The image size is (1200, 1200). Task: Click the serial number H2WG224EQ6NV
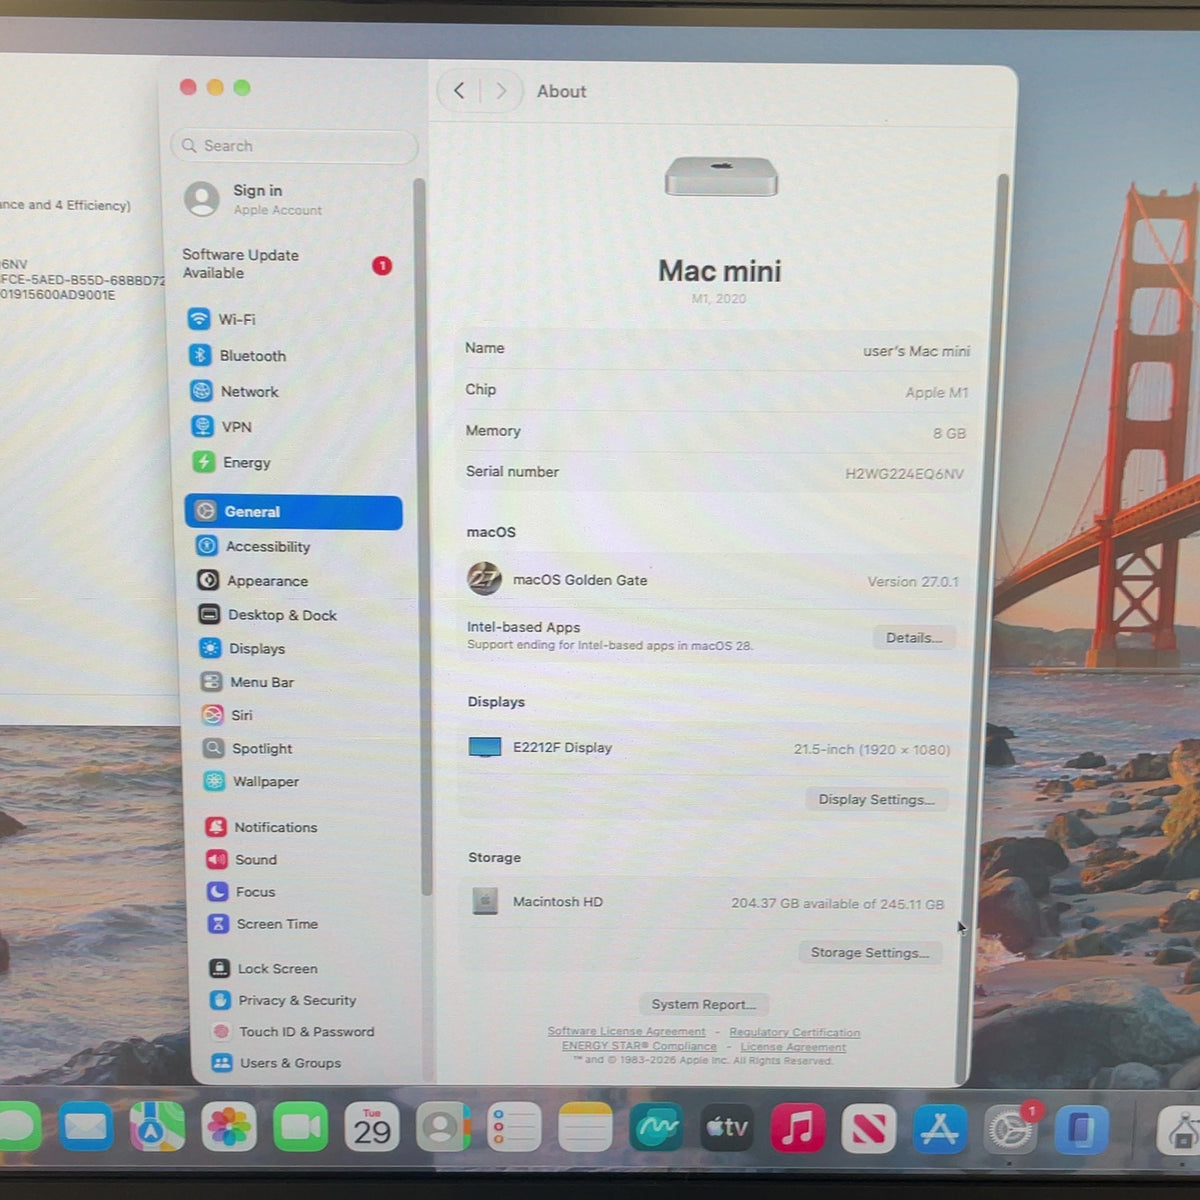click(x=904, y=474)
